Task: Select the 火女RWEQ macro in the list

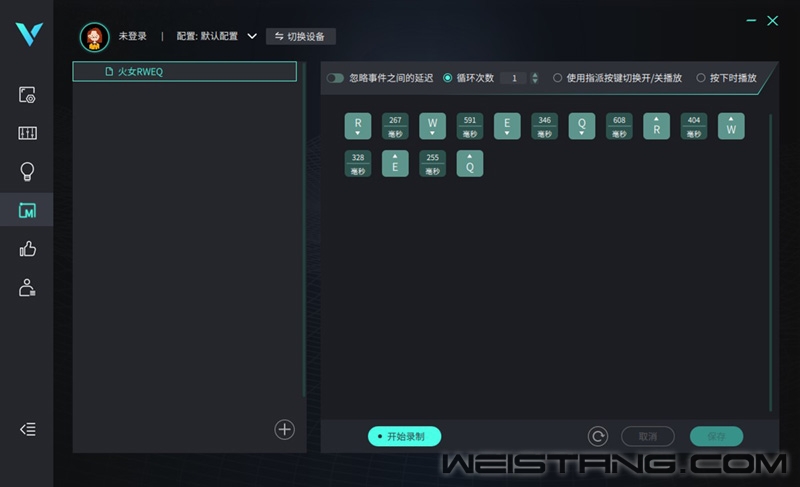Action: (x=185, y=72)
